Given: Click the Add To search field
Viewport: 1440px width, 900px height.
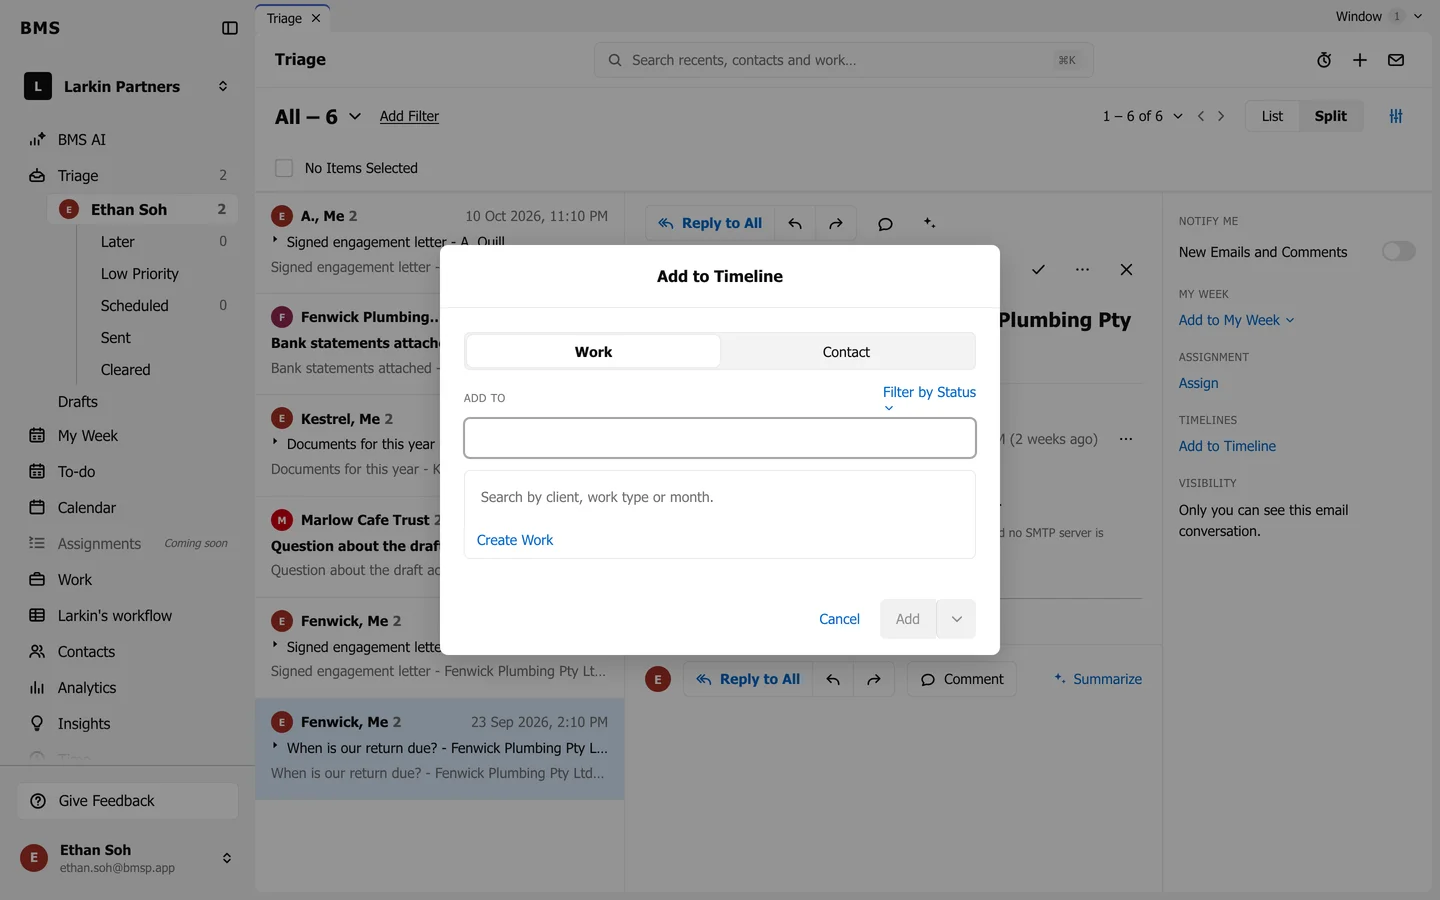Looking at the screenshot, I should (x=720, y=438).
